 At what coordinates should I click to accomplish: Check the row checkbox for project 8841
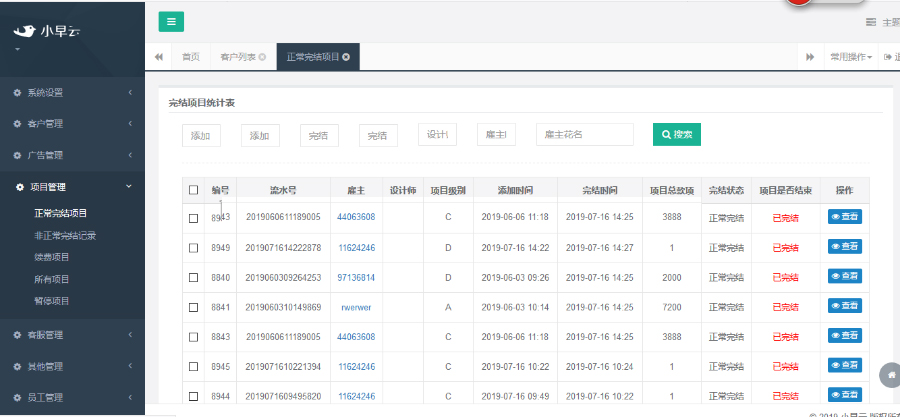point(193,307)
